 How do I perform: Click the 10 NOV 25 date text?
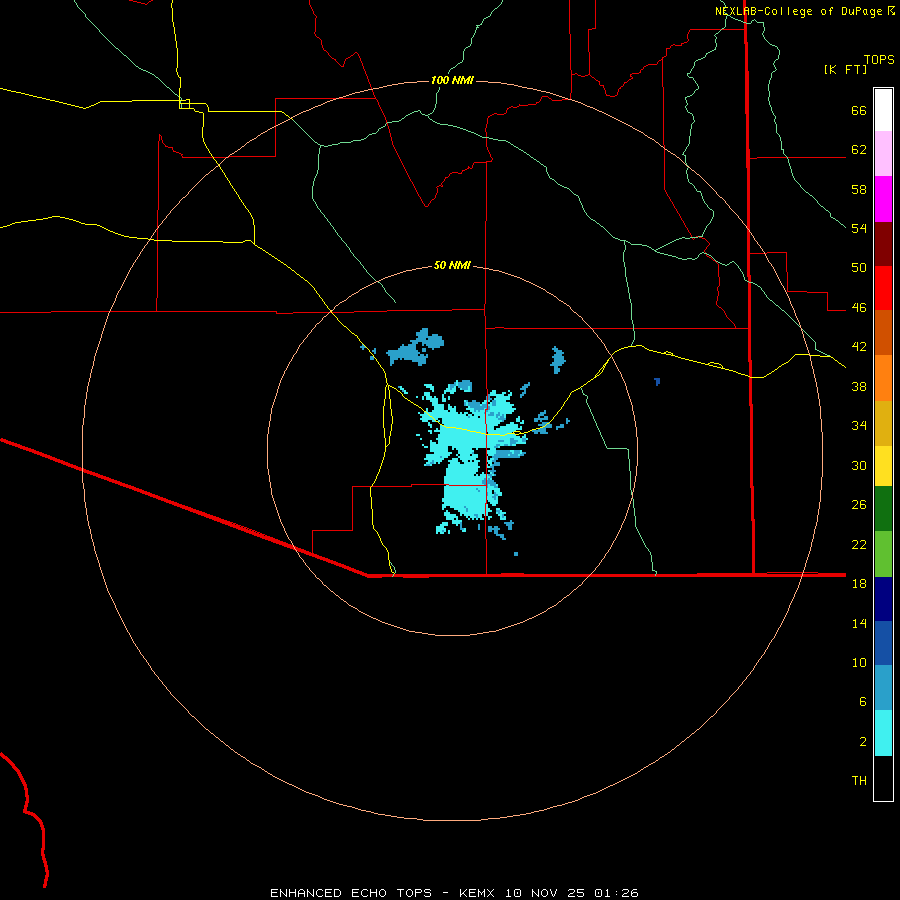547,893
